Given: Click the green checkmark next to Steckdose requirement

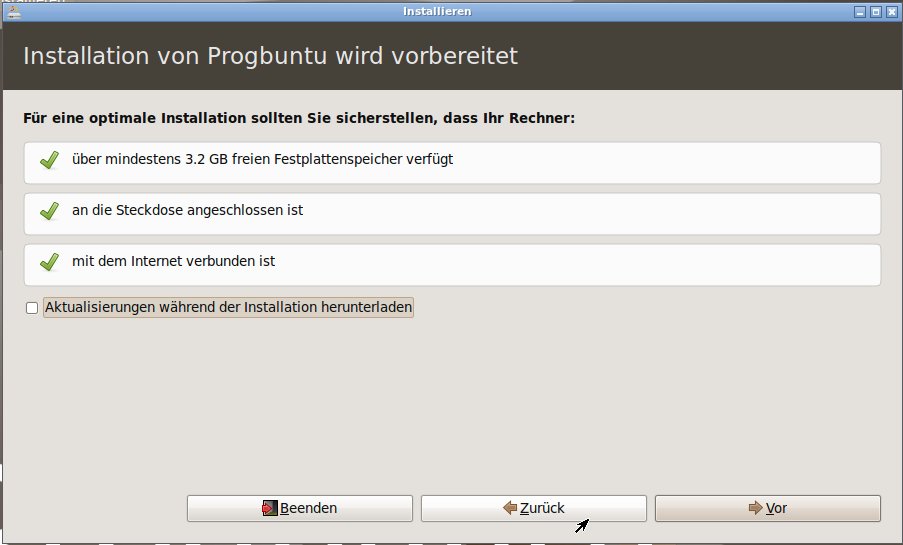Looking at the screenshot, I should click(x=48, y=211).
